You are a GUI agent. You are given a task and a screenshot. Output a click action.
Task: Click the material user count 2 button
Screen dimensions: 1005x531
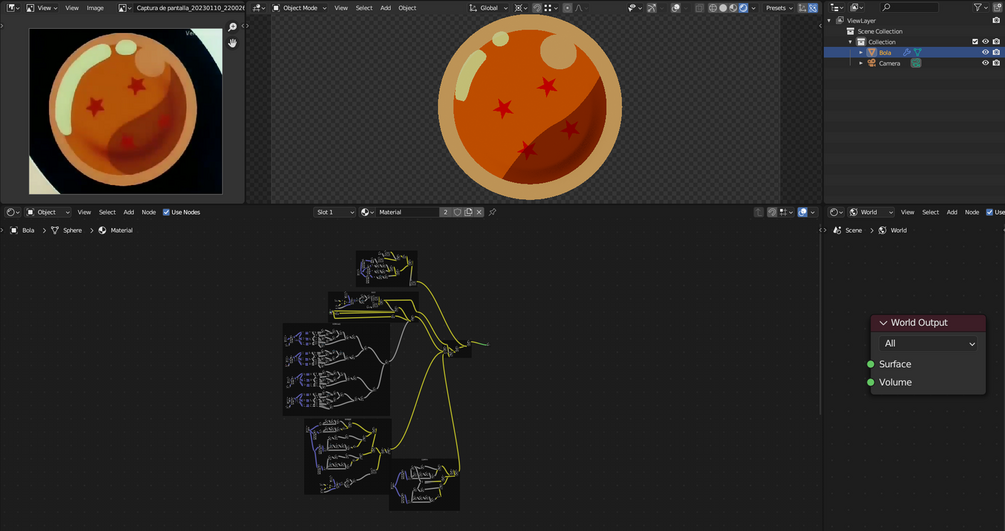coord(445,212)
